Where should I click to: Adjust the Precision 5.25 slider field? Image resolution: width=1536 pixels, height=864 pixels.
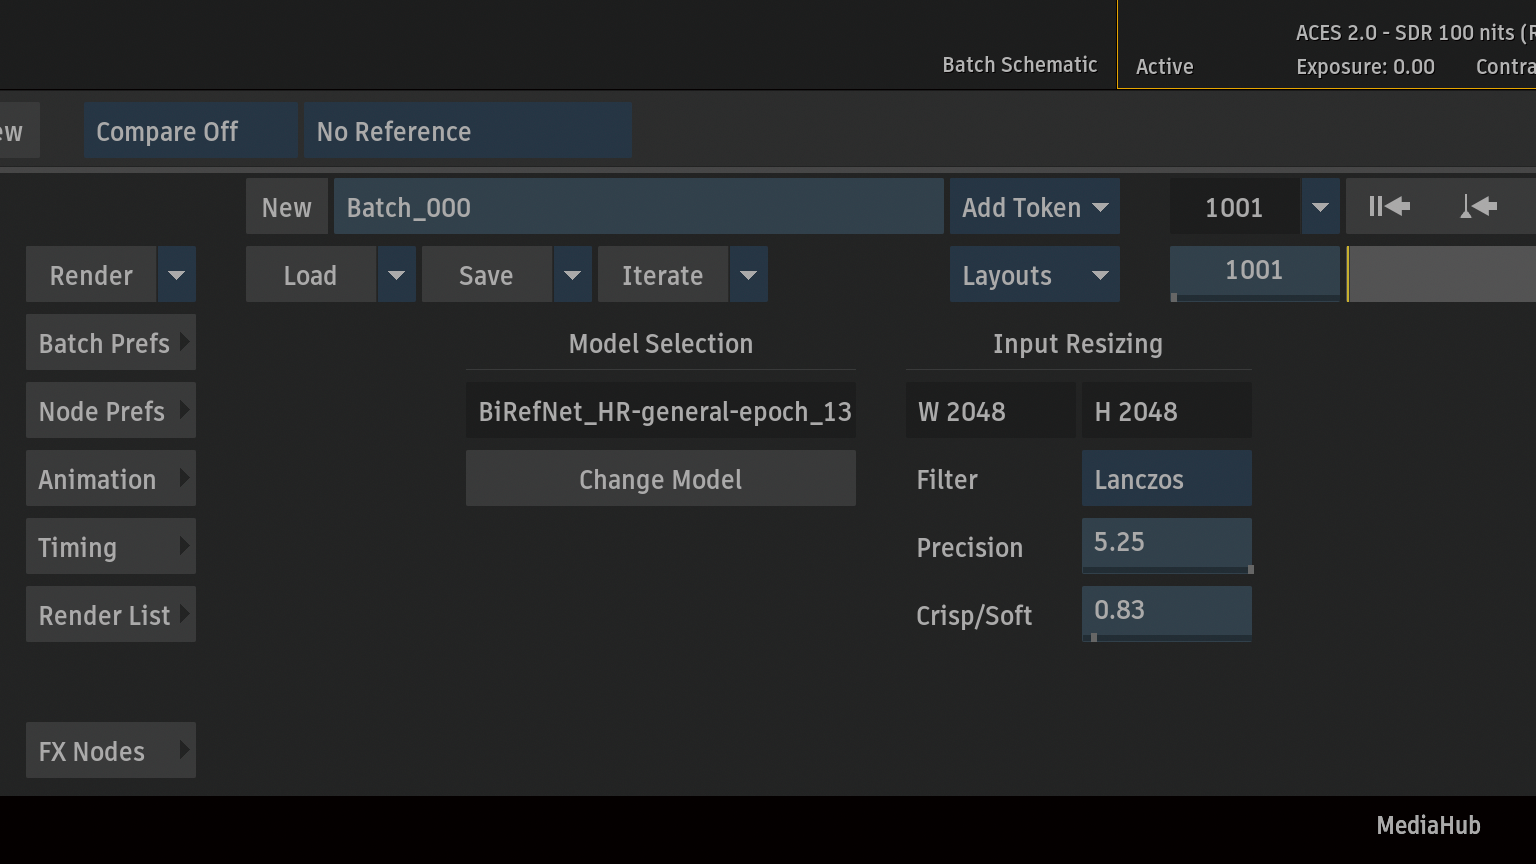click(x=1166, y=543)
